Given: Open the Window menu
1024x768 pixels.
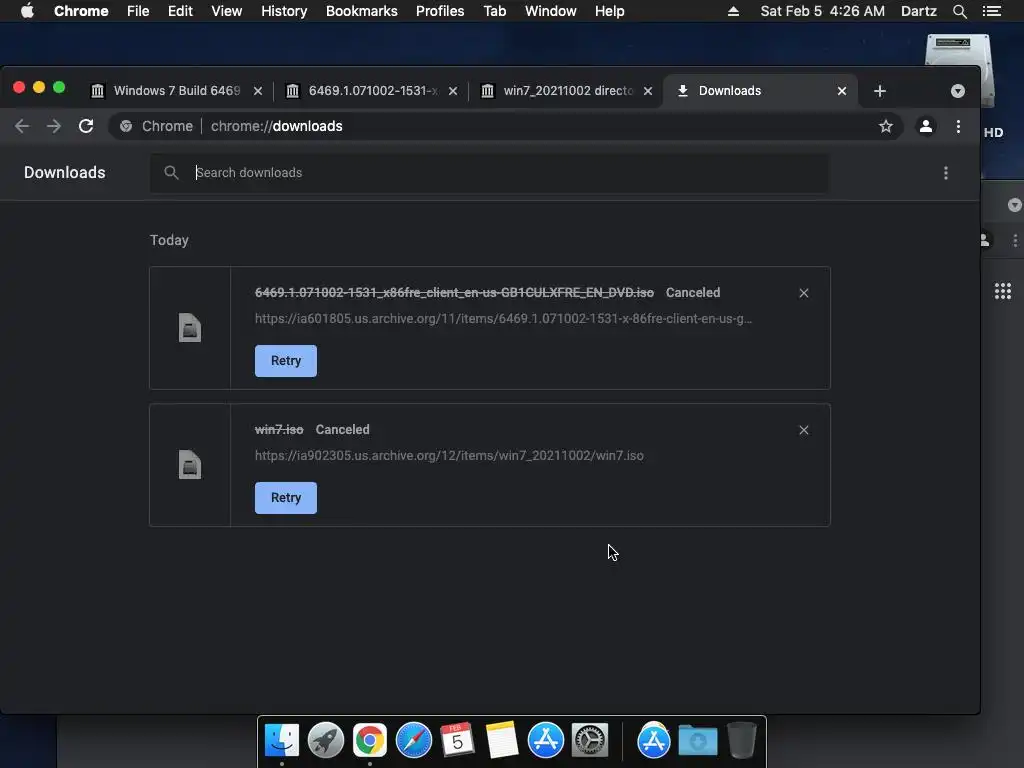Looking at the screenshot, I should pyautogui.click(x=551, y=11).
